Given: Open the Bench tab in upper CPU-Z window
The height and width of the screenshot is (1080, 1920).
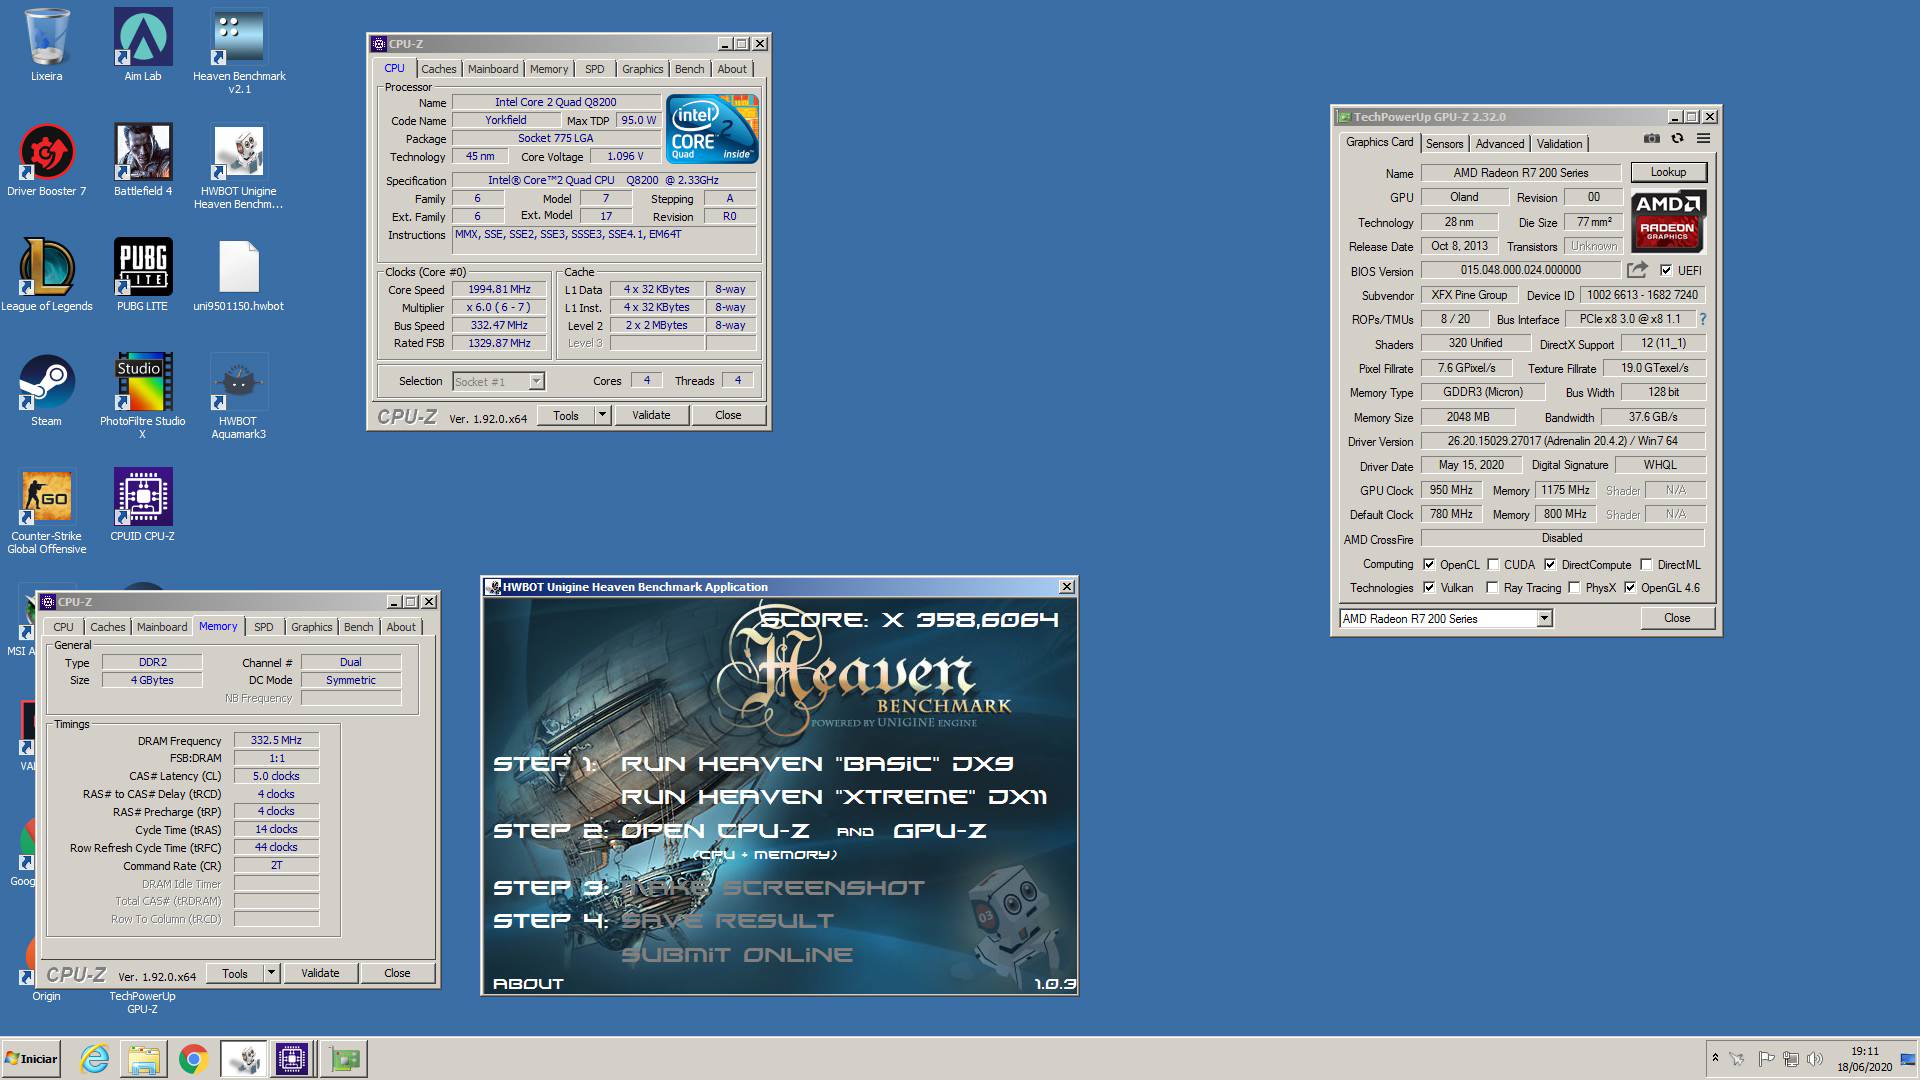Looking at the screenshot, I should (x=689, y=69).
